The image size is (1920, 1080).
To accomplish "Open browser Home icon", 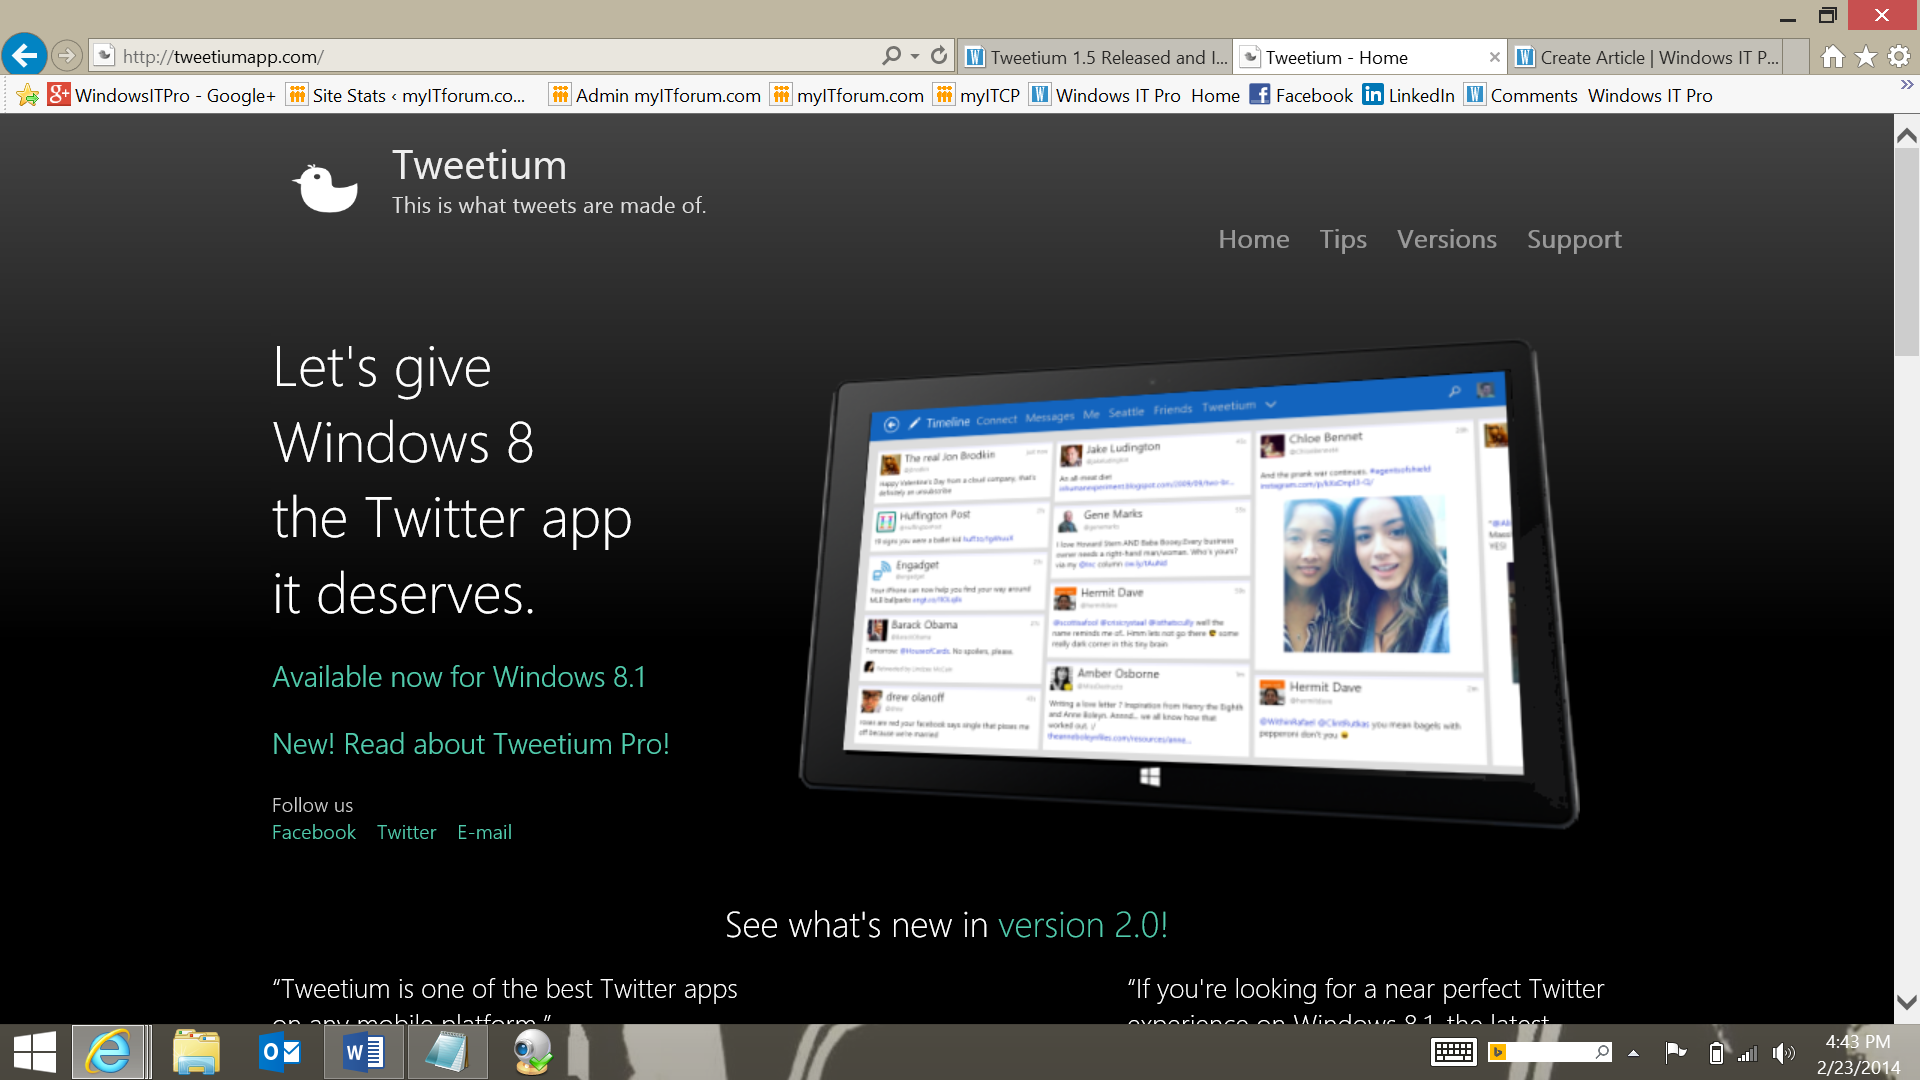I will tap(1832, 57).
